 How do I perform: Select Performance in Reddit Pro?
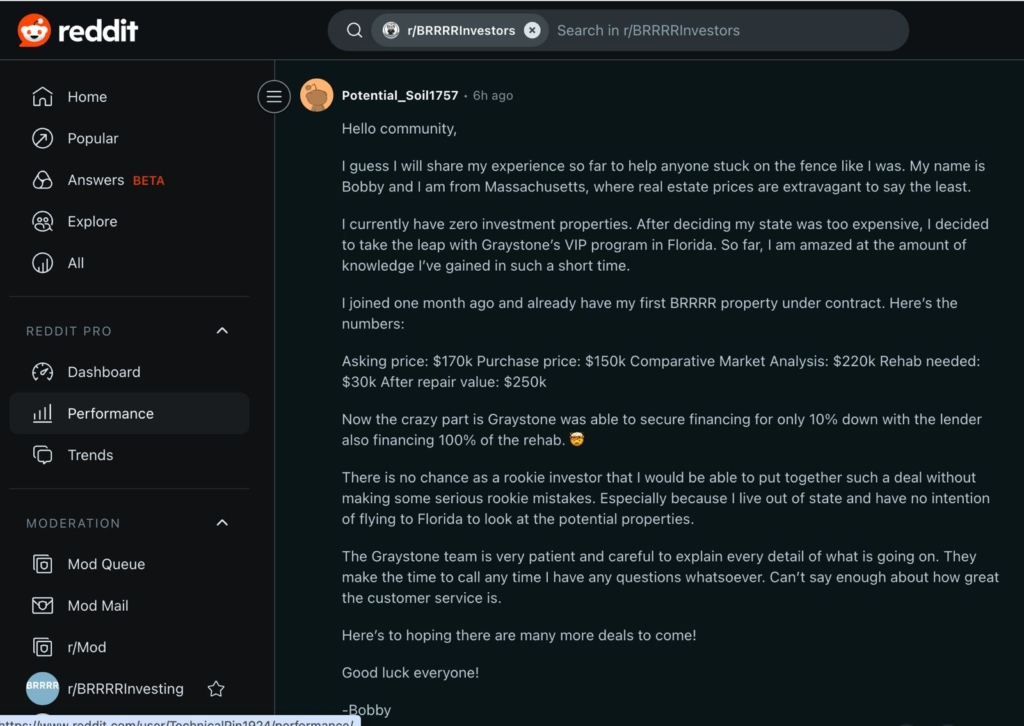(110, 413)
